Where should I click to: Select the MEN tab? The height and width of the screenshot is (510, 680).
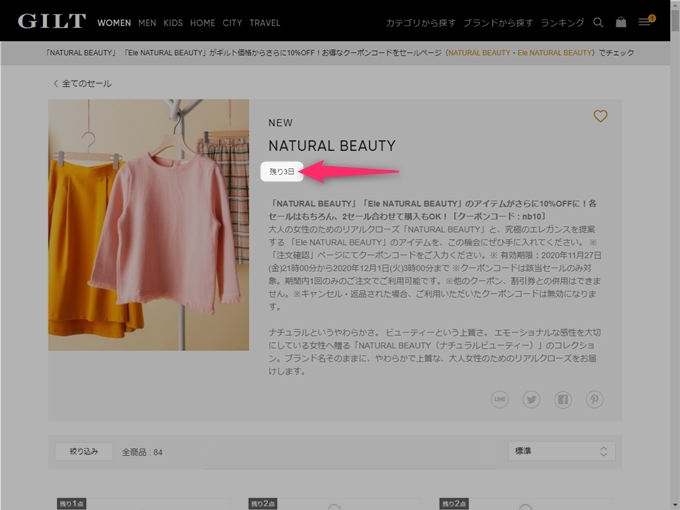pos(147,23)
